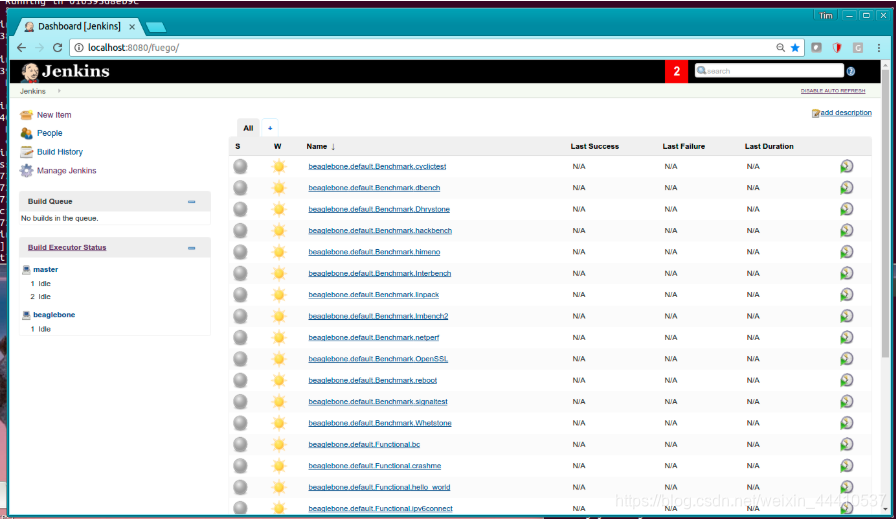Collapse the Build Executor Status panel
896x519 pixels.
[x=191, y=247]
